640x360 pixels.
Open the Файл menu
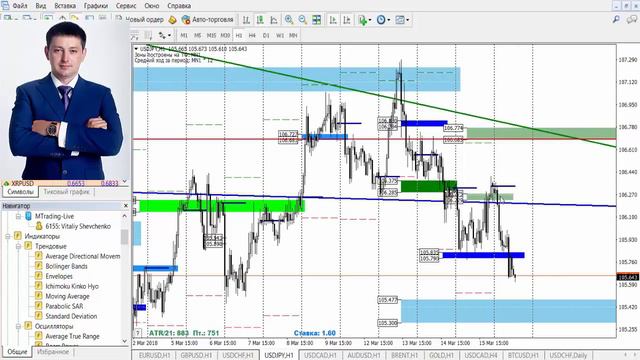point(20,6)
